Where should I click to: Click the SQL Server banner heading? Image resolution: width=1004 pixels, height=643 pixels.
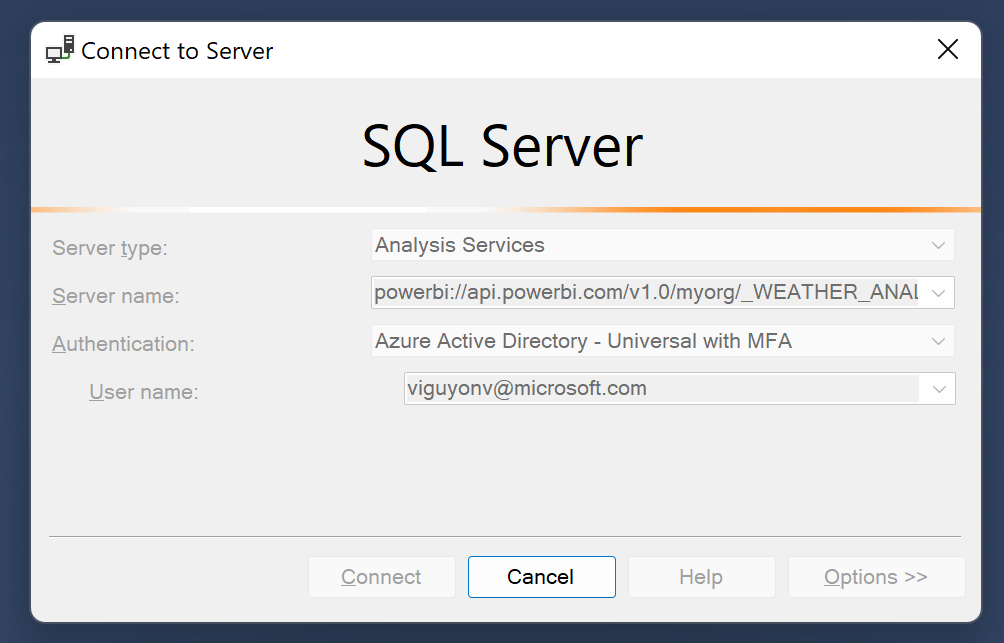tap(502, 146)
